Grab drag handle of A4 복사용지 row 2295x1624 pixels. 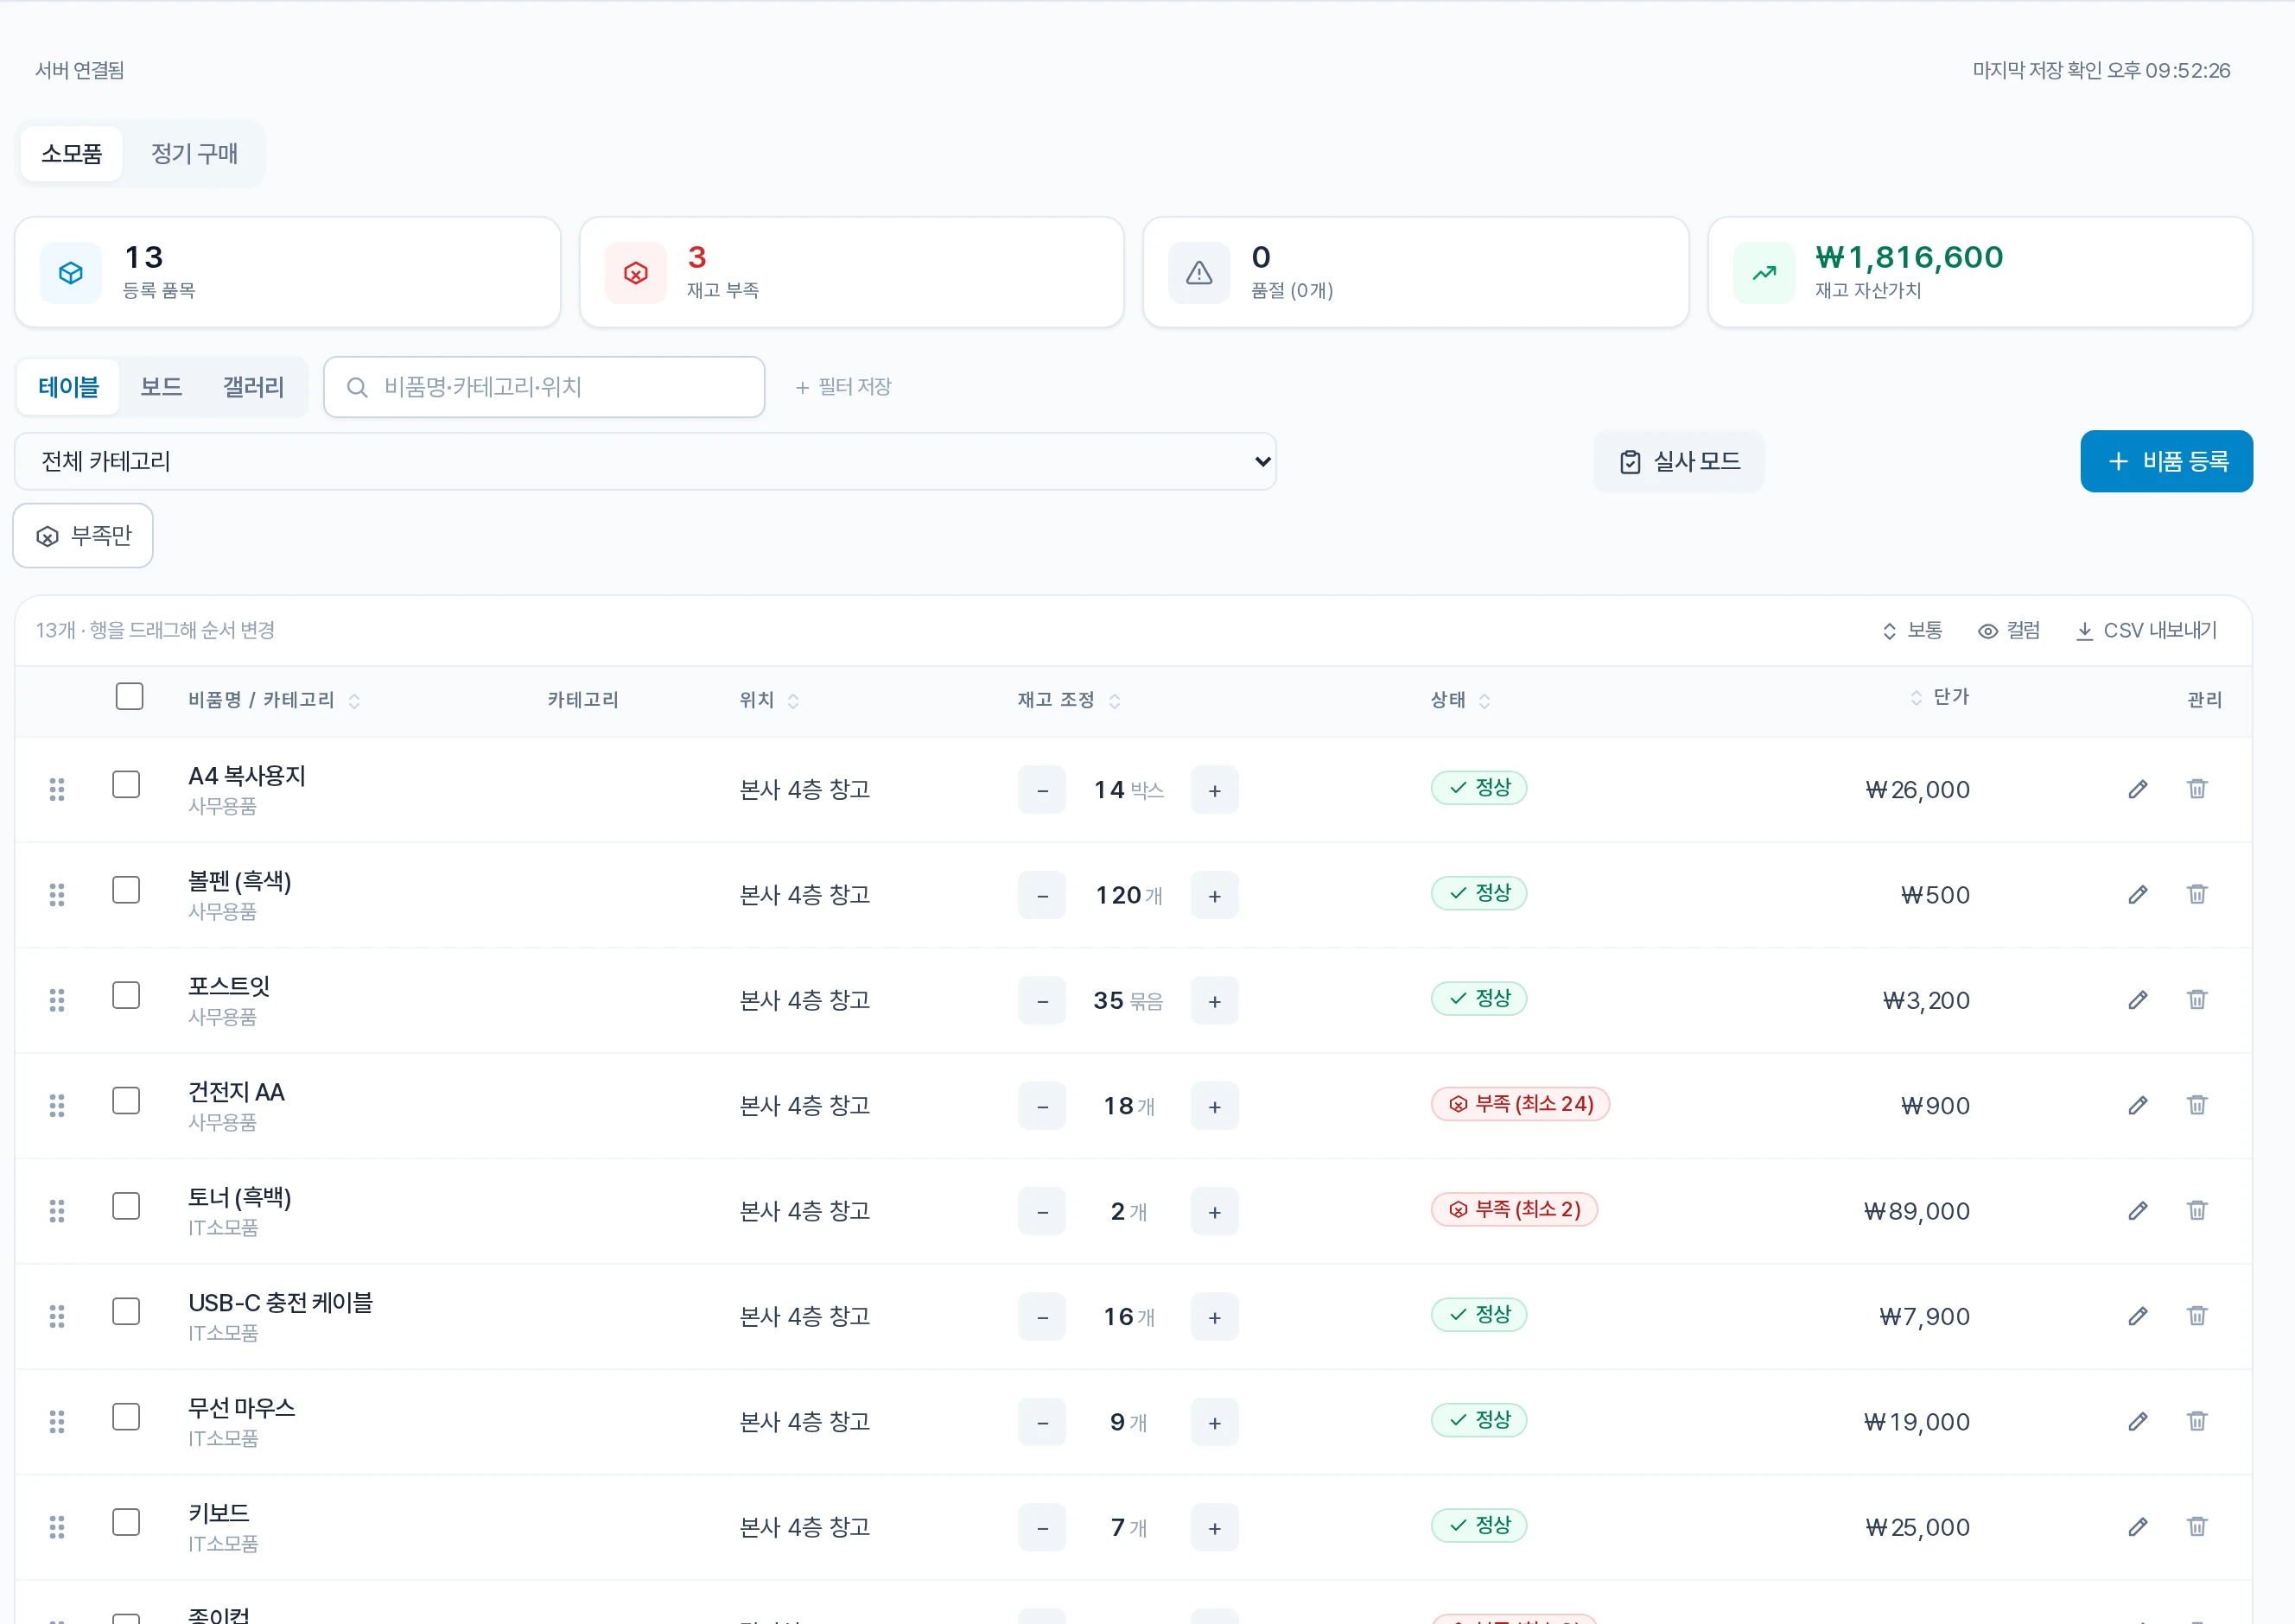[x=57, y=790]
